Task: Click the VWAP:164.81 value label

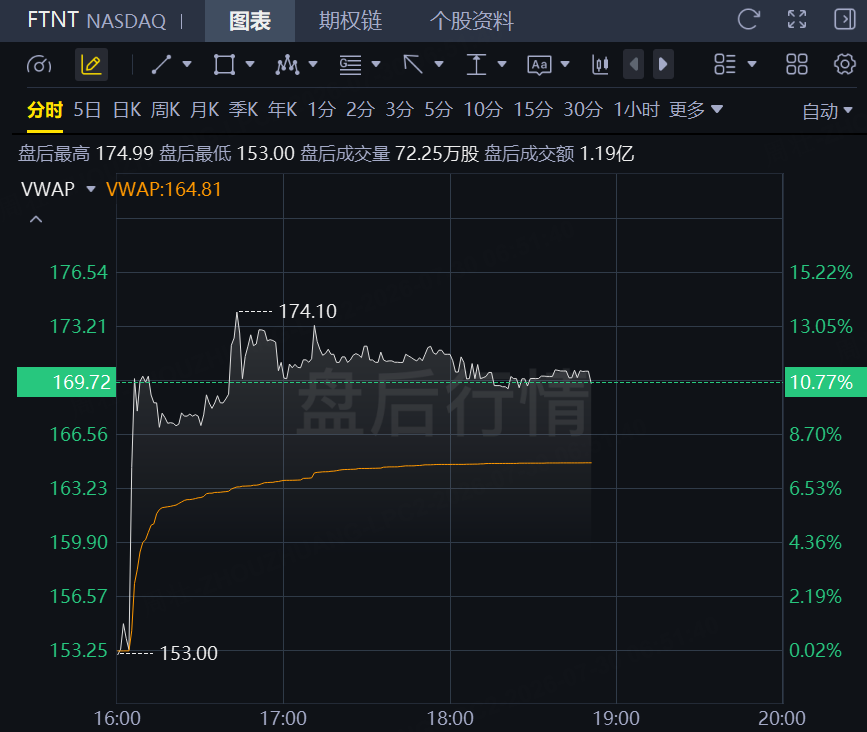Action: [x=164, y=190]
